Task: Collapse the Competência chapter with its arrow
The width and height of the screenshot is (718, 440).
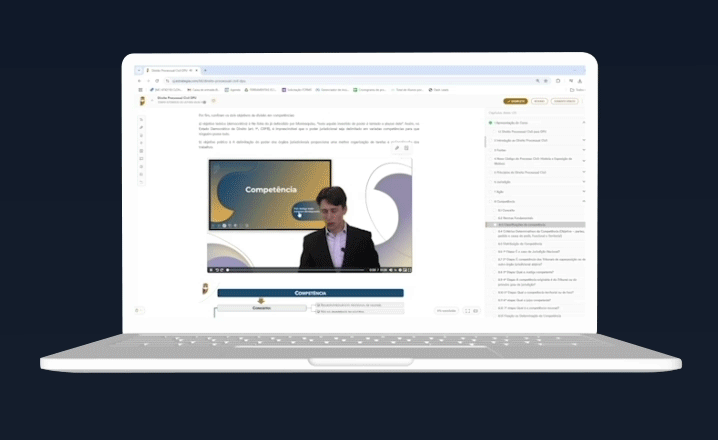Action: pyautogui.click(x=584, y=201)
